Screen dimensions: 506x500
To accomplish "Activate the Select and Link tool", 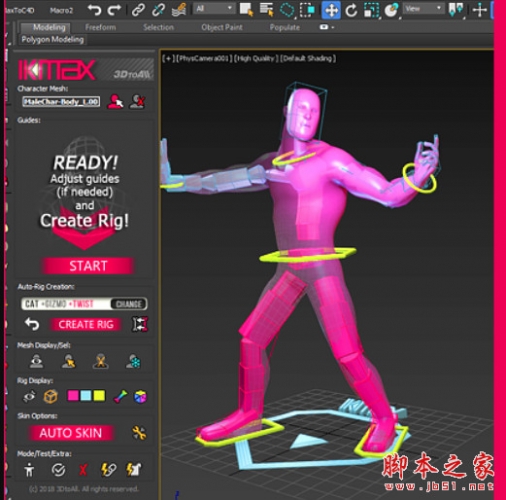I will [x=138, y=10].
